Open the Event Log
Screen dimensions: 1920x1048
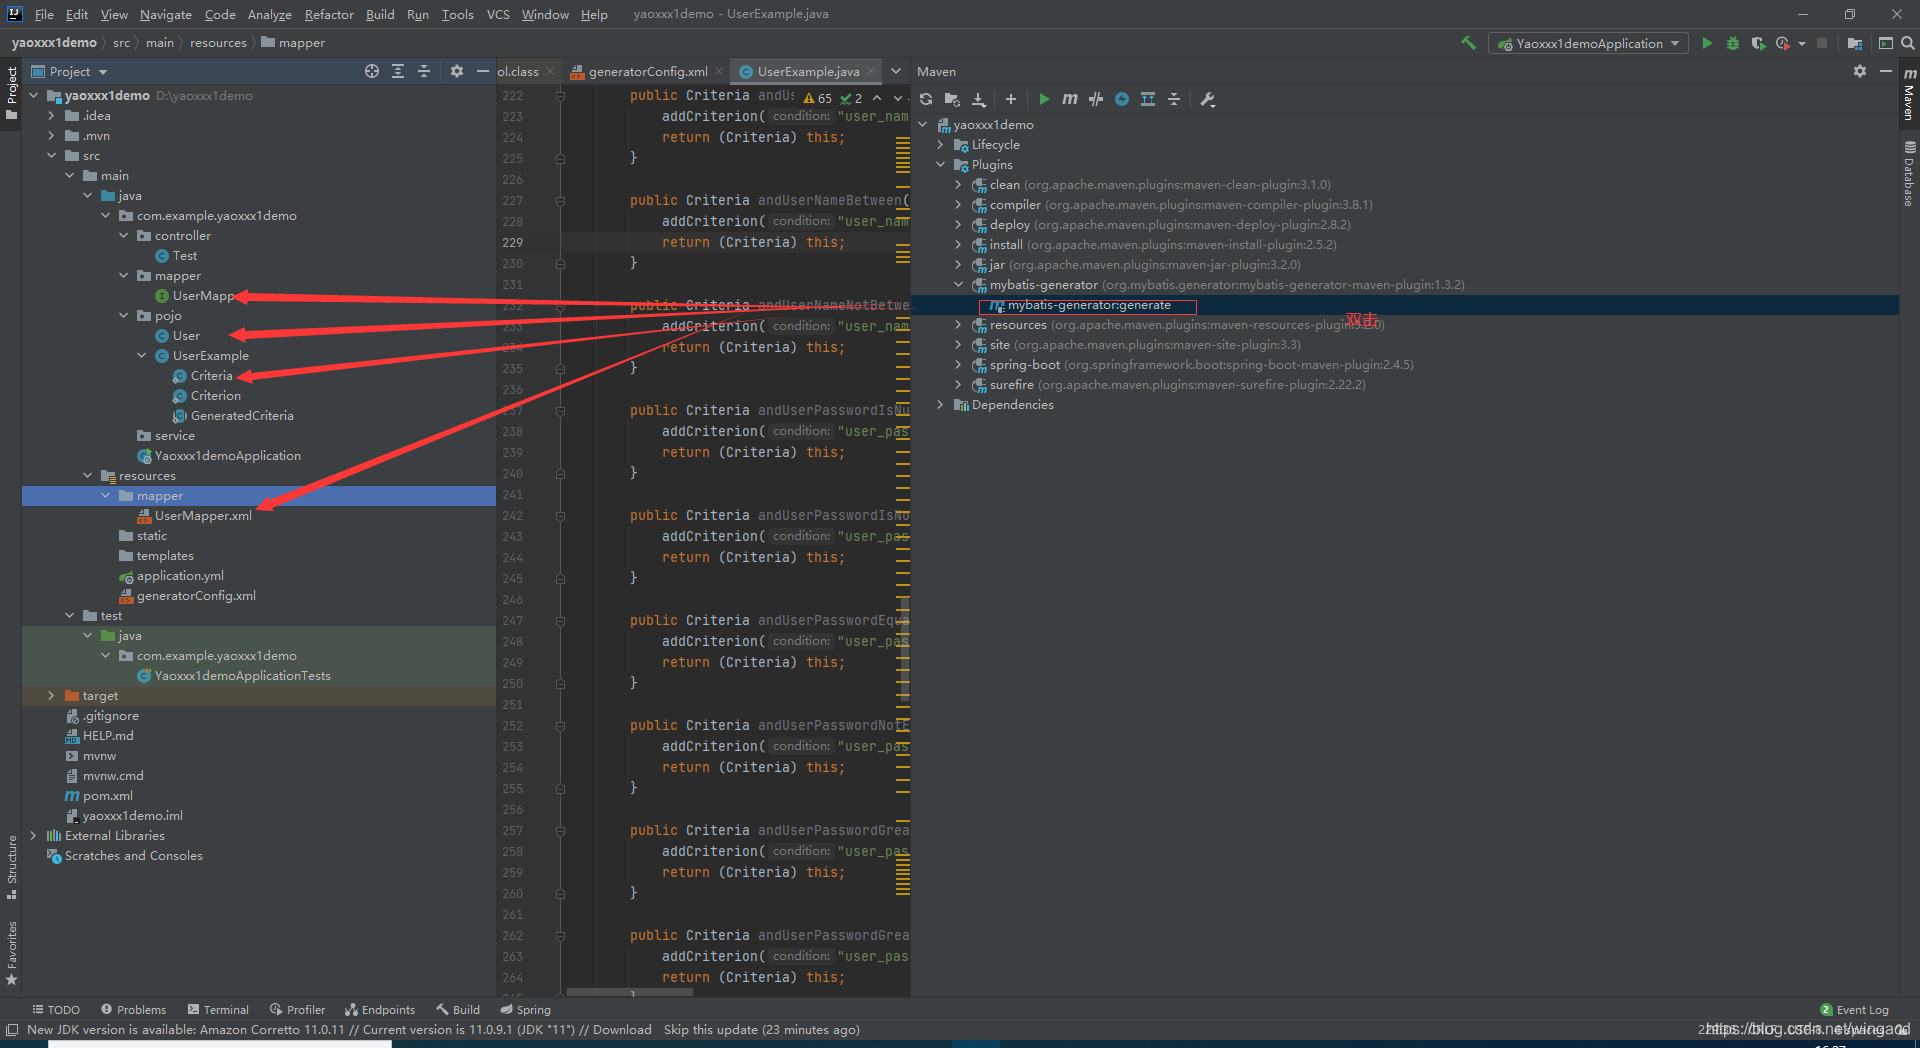[x=1854, y=1010]
